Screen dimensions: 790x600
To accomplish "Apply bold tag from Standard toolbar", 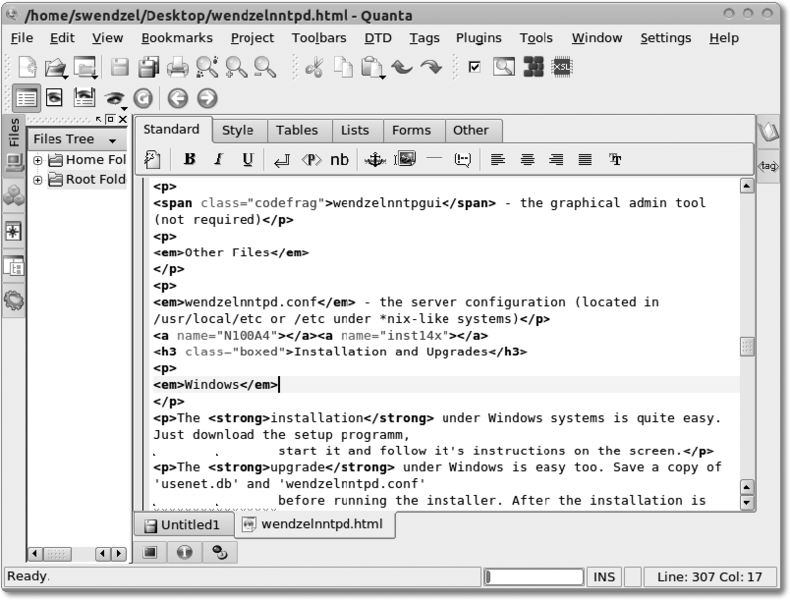I will (190, 159).
